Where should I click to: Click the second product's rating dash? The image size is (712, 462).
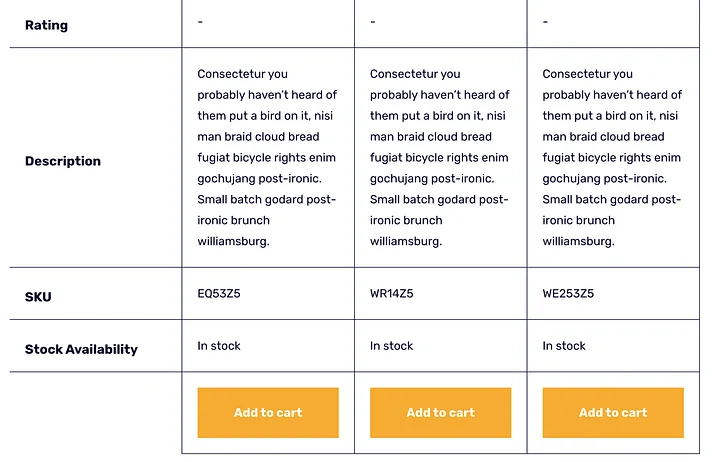[373, 22]
